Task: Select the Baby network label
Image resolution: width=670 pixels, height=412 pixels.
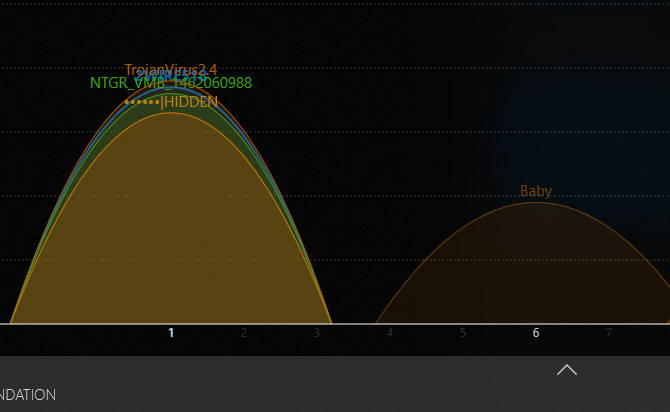Action: (536, 191)
